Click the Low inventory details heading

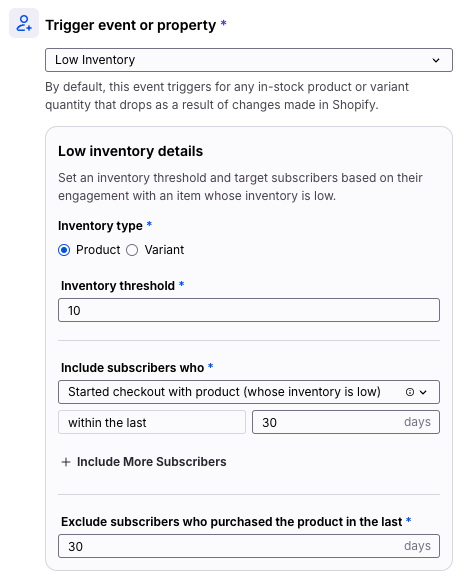130,152
